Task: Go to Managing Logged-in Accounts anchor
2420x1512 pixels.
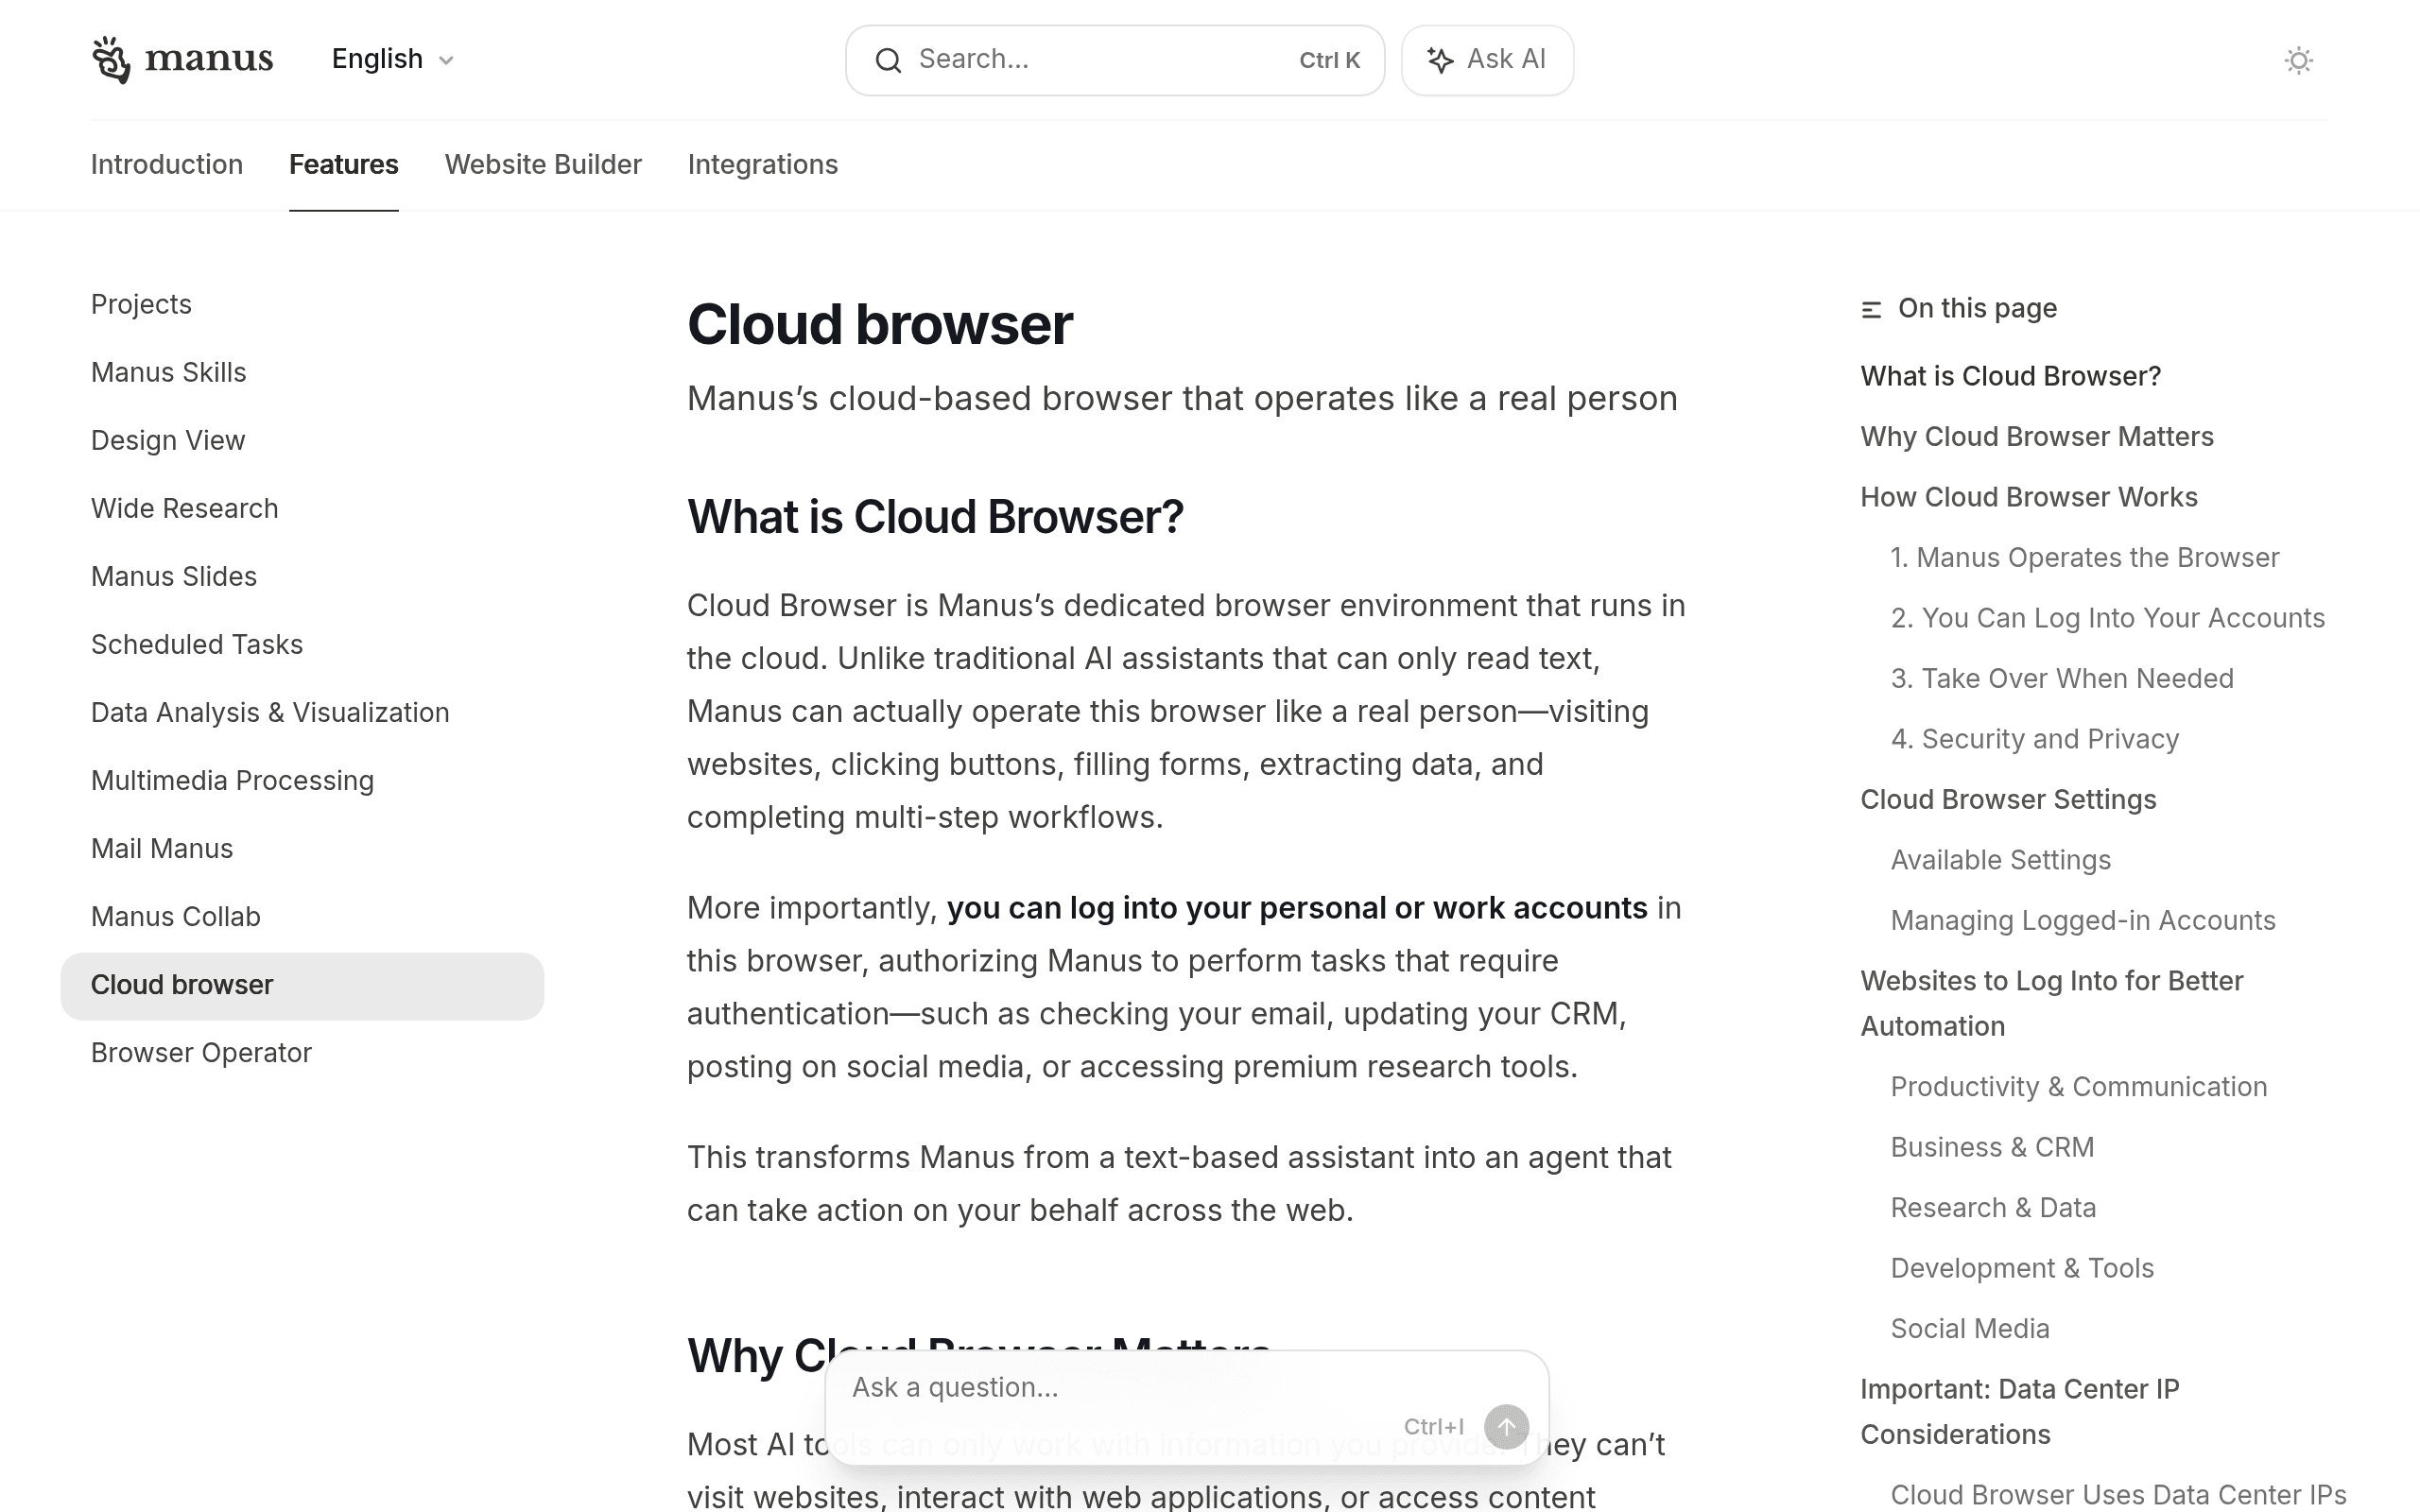Action: (2083, 920)
